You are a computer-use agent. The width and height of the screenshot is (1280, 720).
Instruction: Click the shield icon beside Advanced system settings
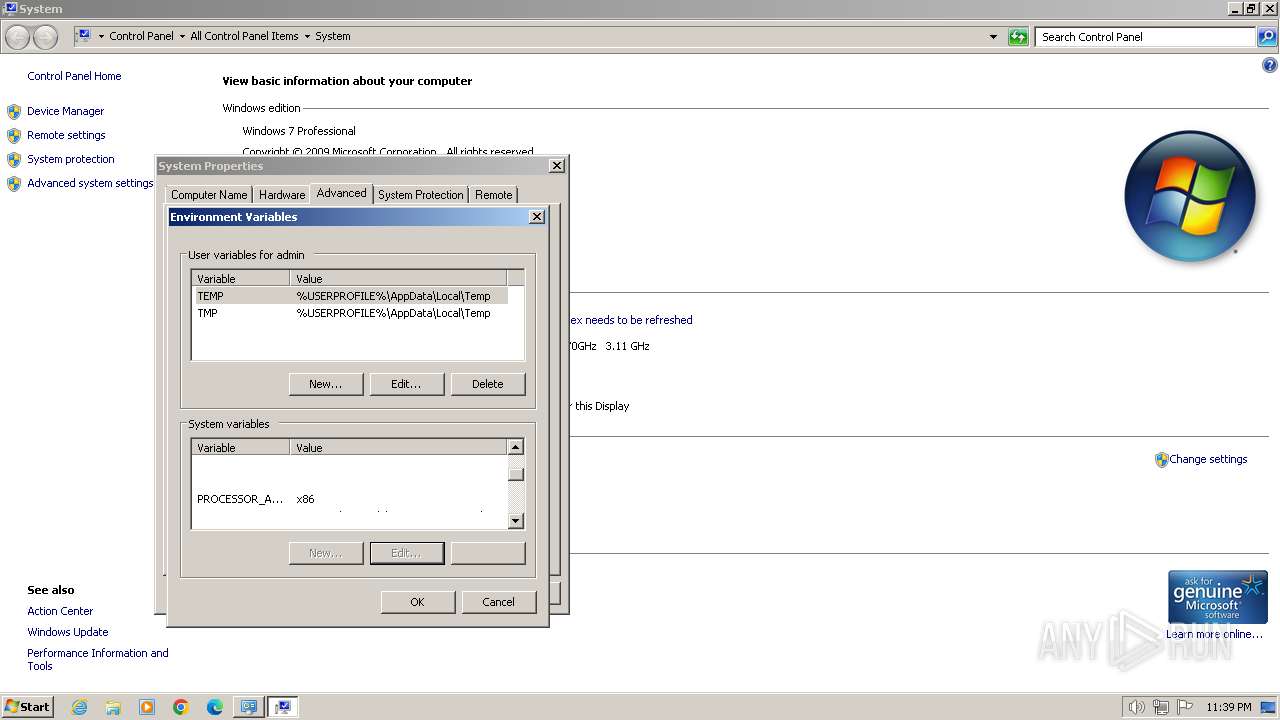(14, 183)
